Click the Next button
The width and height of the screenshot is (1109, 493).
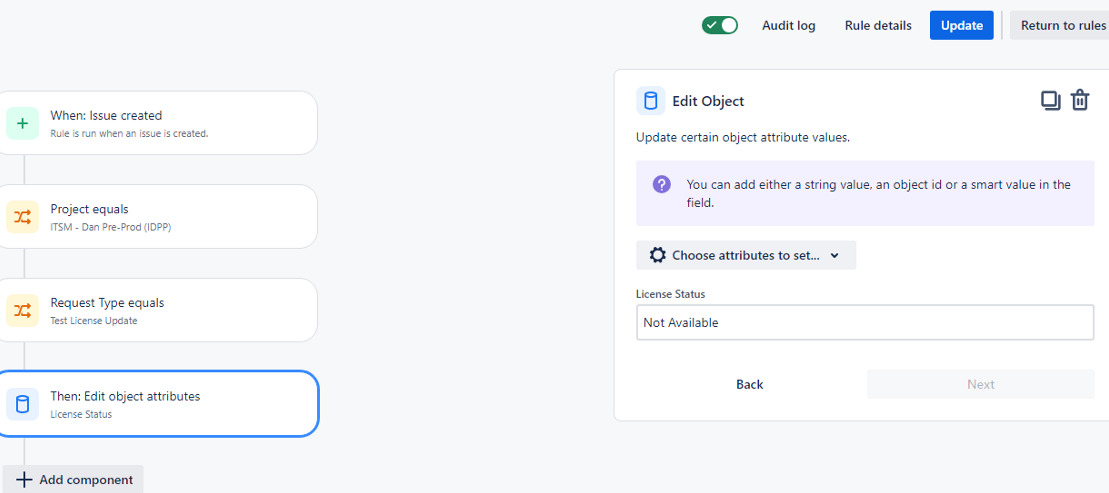tap(981, 384)
